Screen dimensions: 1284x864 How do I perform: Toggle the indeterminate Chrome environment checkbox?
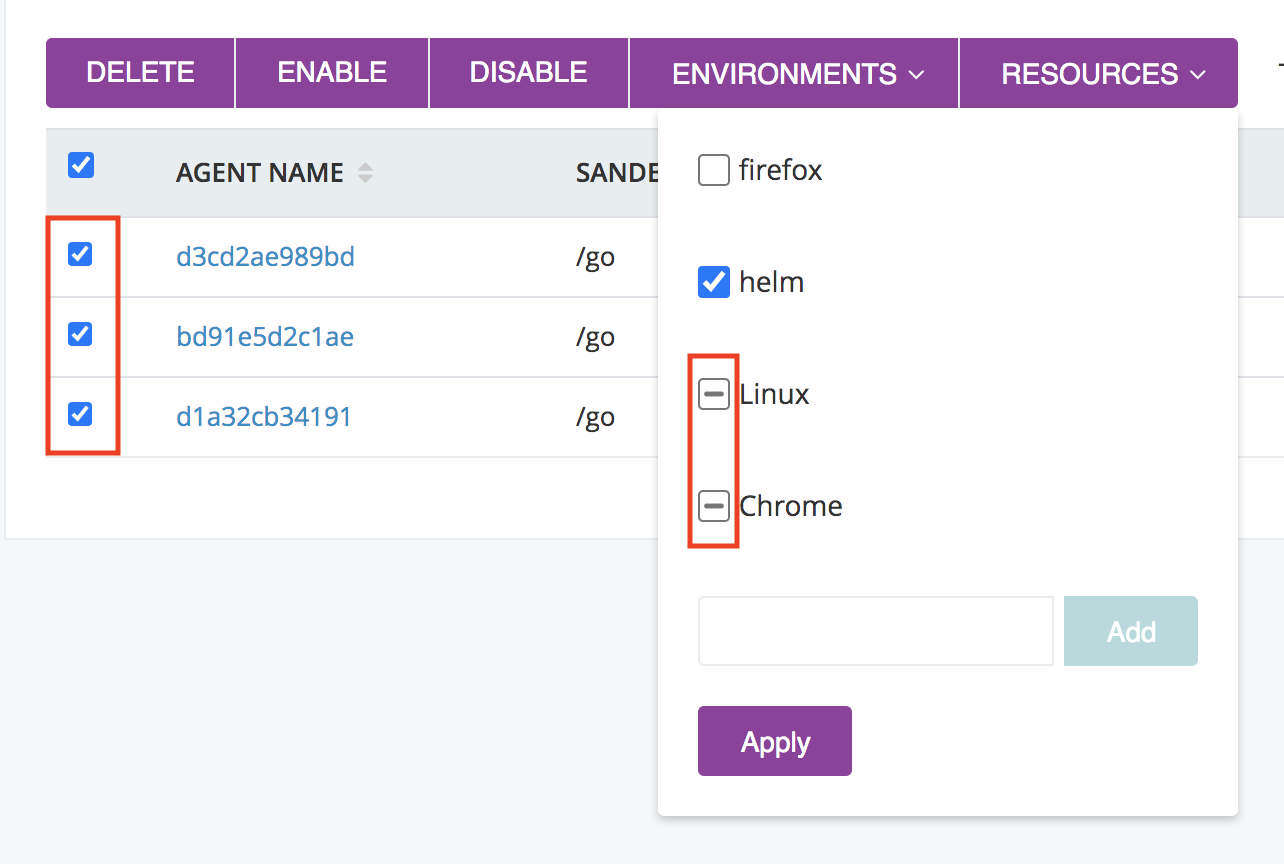(x=713, y=507)
